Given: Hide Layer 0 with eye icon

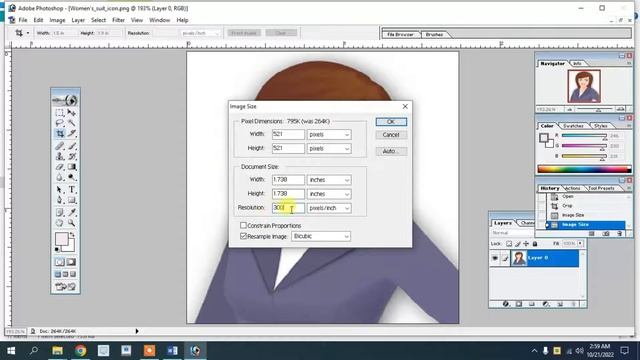Looking at the screenshot, I should pyautogui.click(x=495, y=258).
